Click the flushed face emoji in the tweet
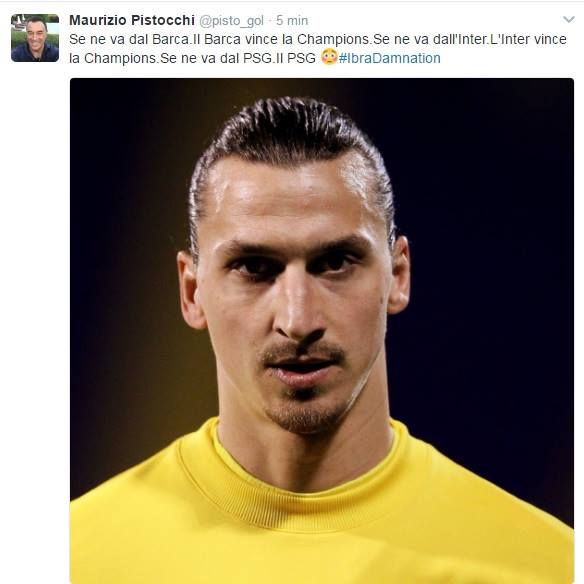Image resolution: width=584 pixels, height=584 pixels. pyautogui.click(x=329, y=57)
